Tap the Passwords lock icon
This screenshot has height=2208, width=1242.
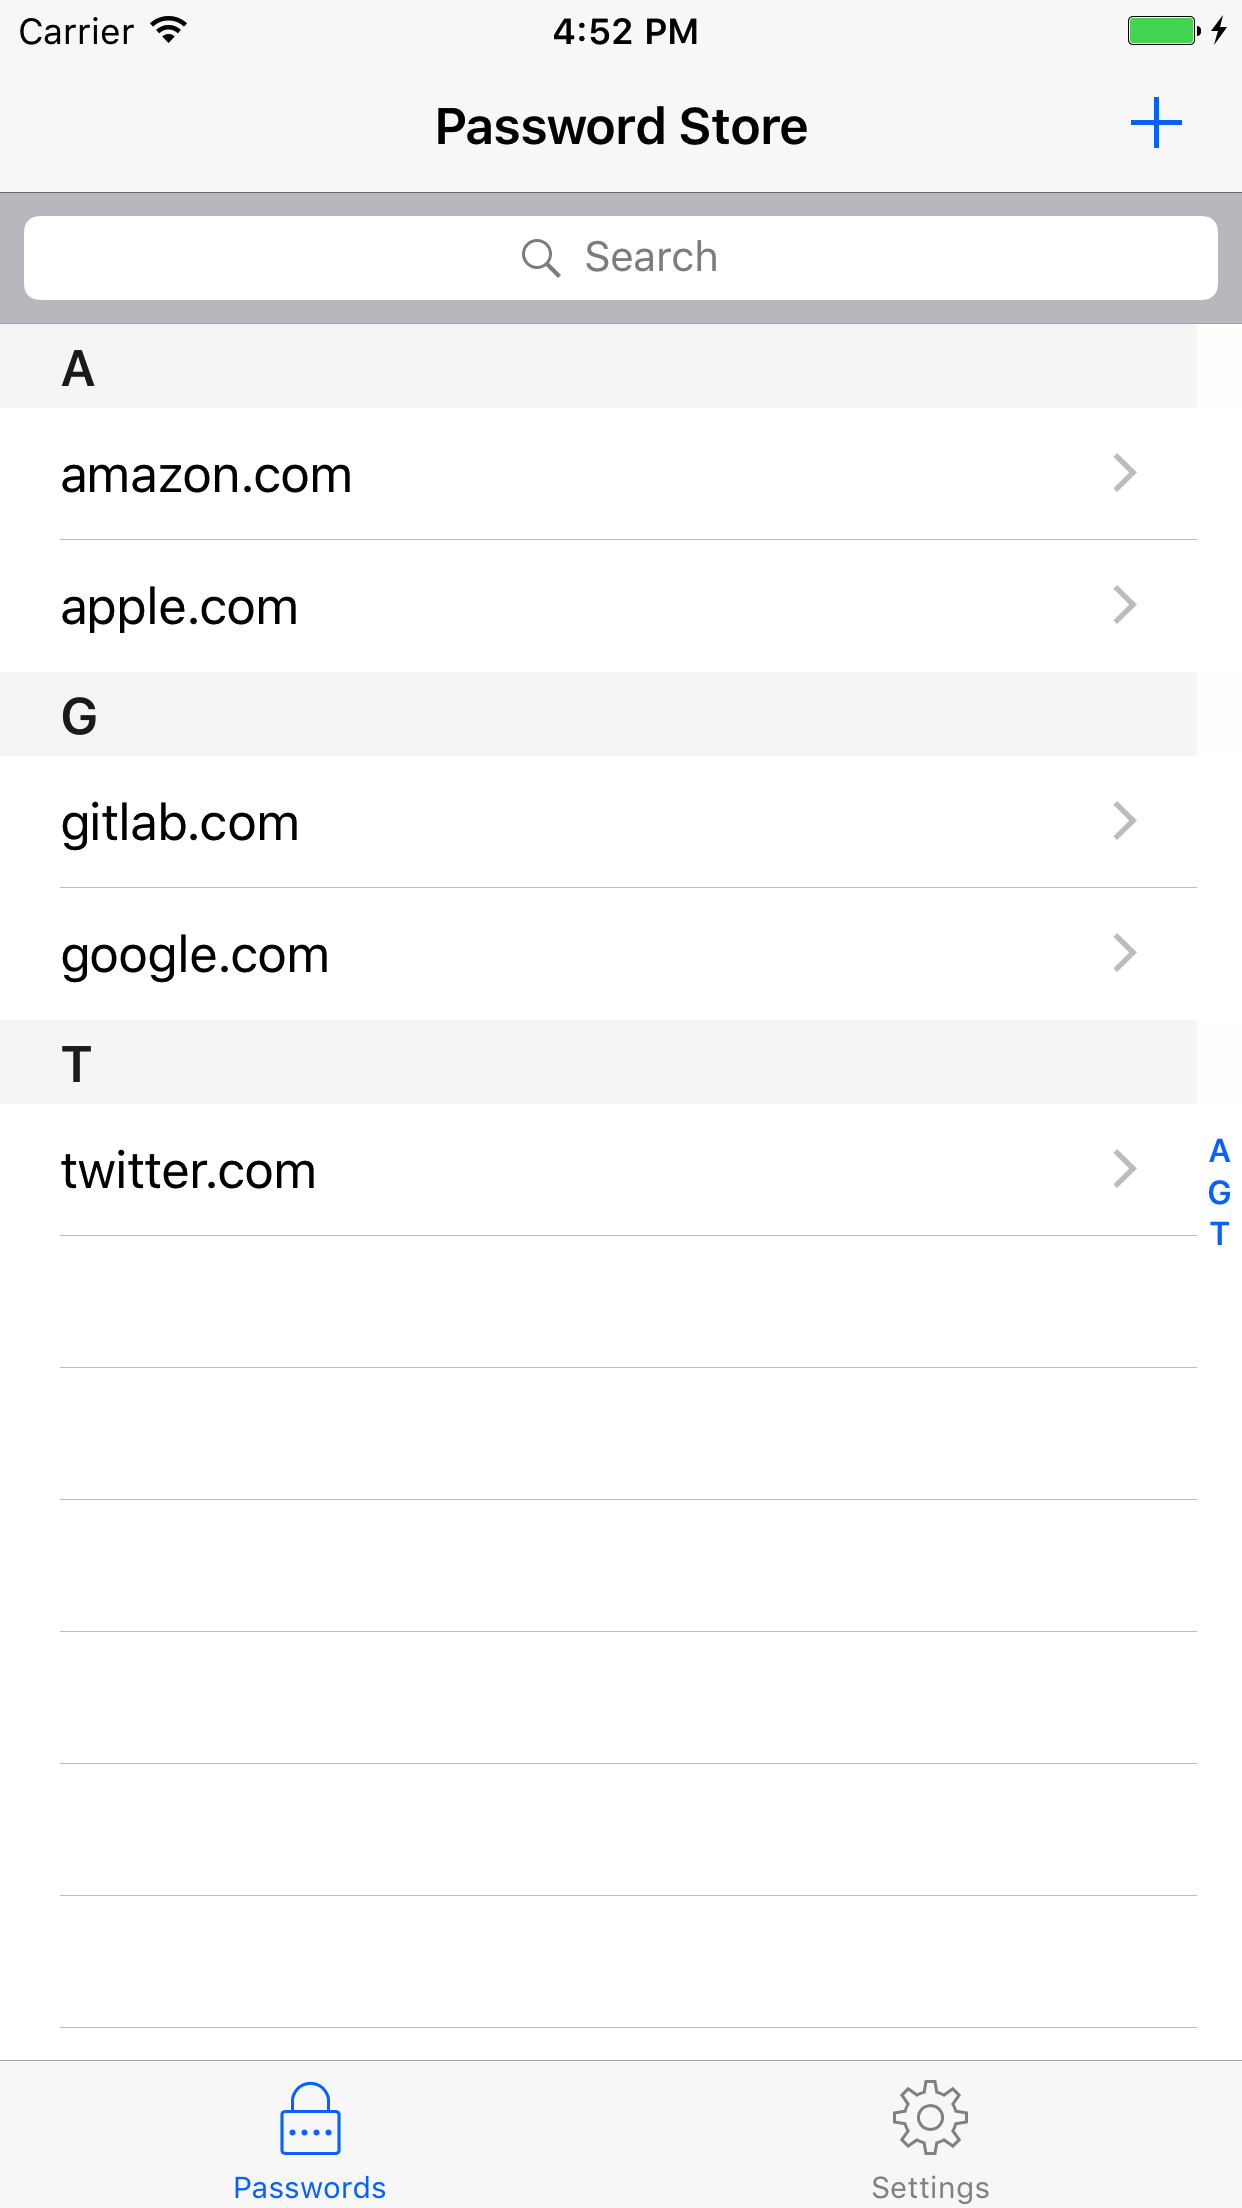point(310,2118)
